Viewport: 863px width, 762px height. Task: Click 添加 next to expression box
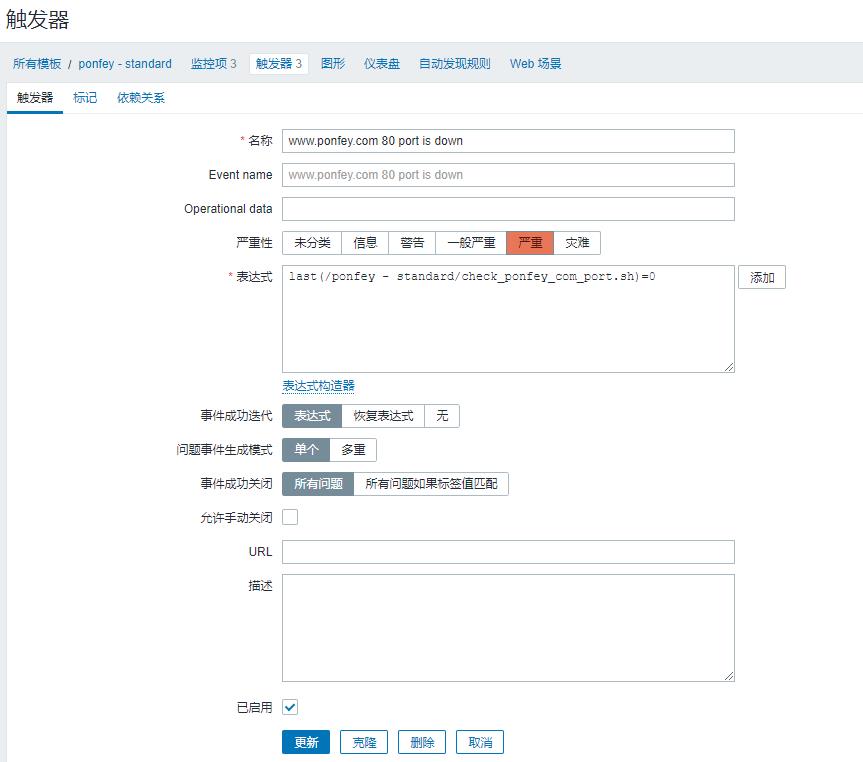(762, 277)
